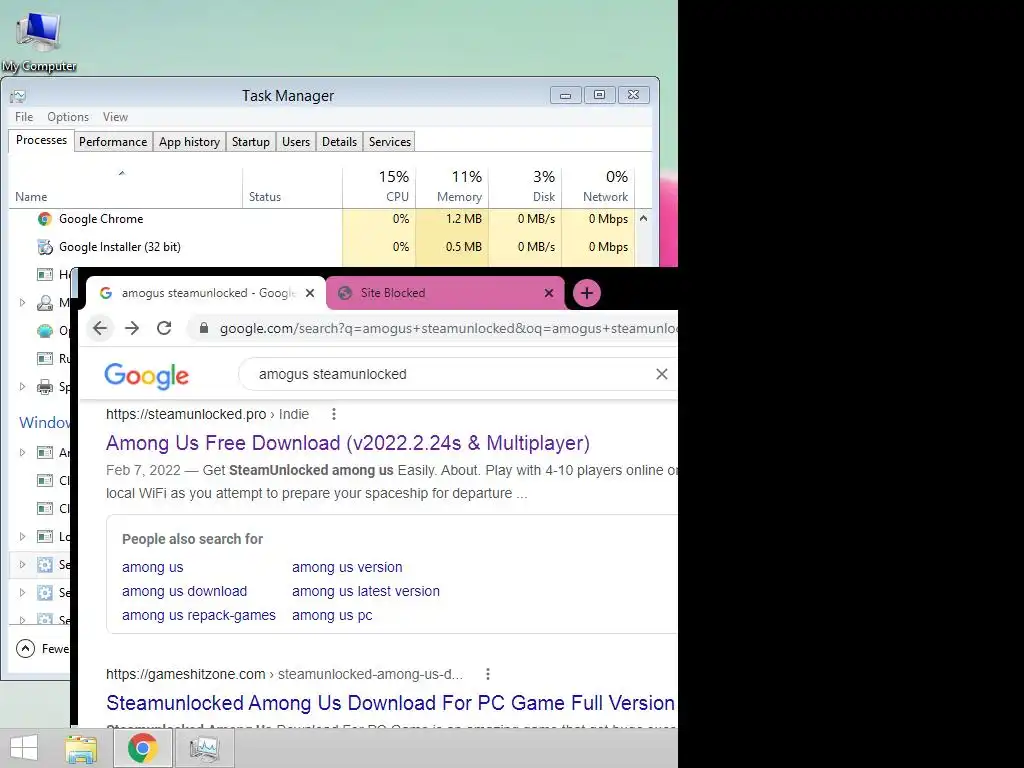Expand the service host row just below the highlighted one
Viewport: 1024px width, 768px height.
tap(22, 592)
